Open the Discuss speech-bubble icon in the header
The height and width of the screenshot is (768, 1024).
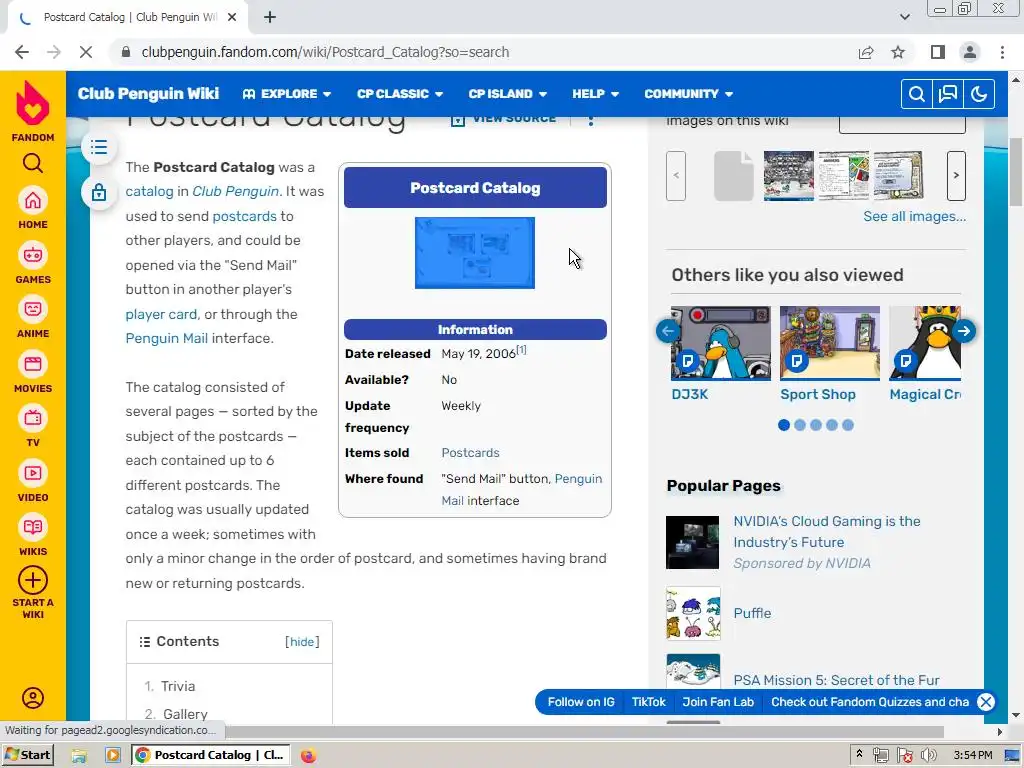(948, 94)
